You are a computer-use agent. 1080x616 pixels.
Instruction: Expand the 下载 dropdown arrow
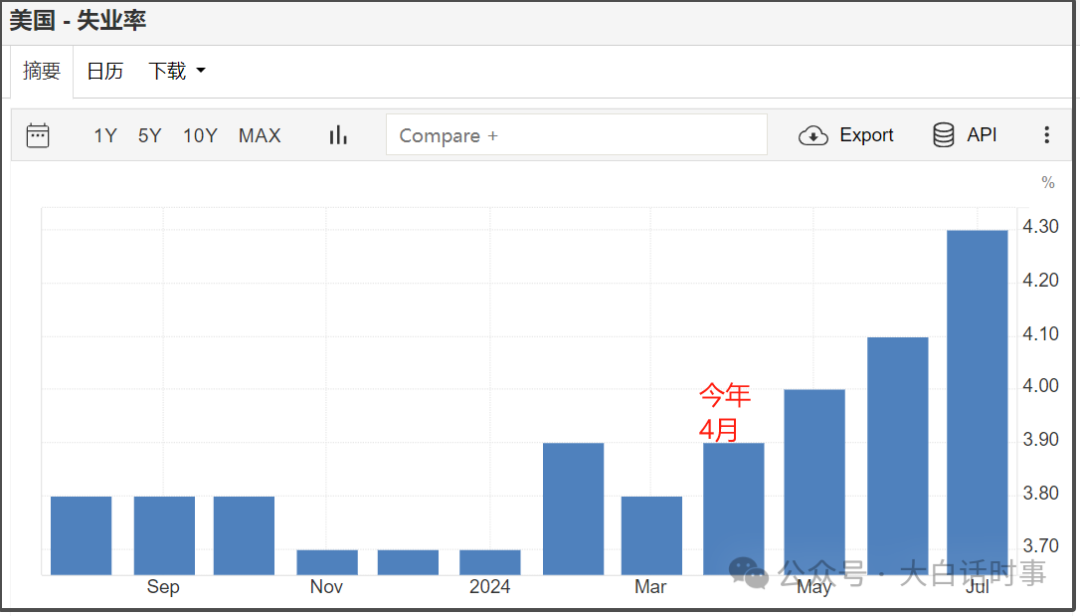pos(201,70)
